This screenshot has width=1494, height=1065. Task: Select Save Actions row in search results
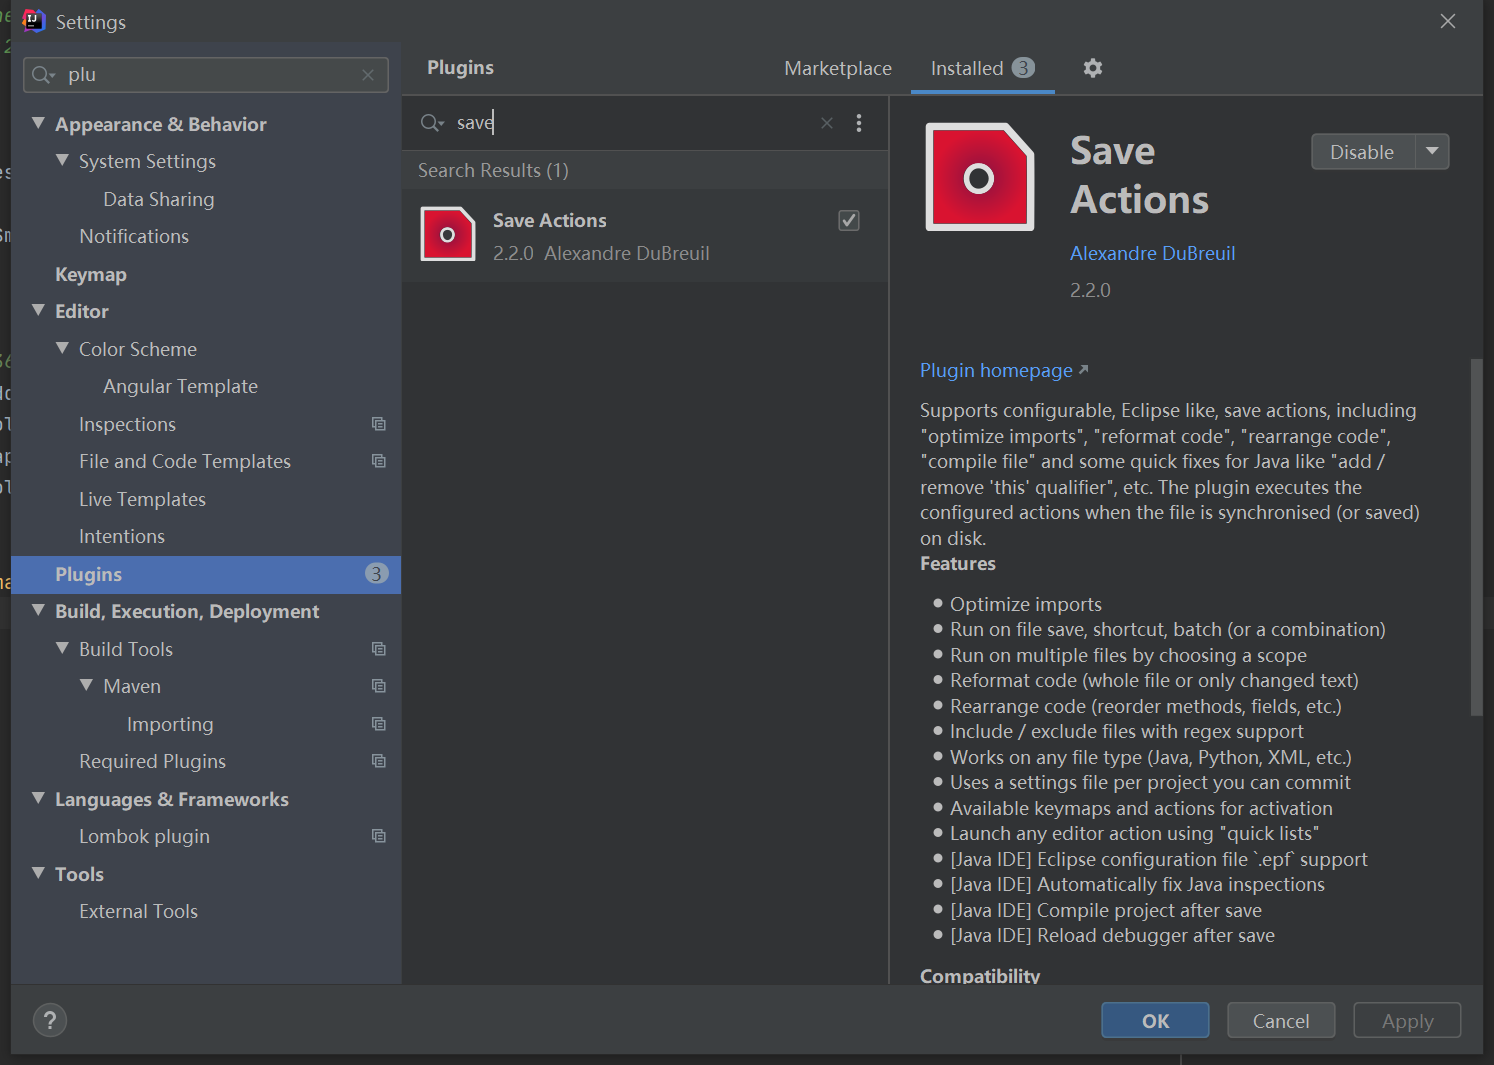click(645, 235)
